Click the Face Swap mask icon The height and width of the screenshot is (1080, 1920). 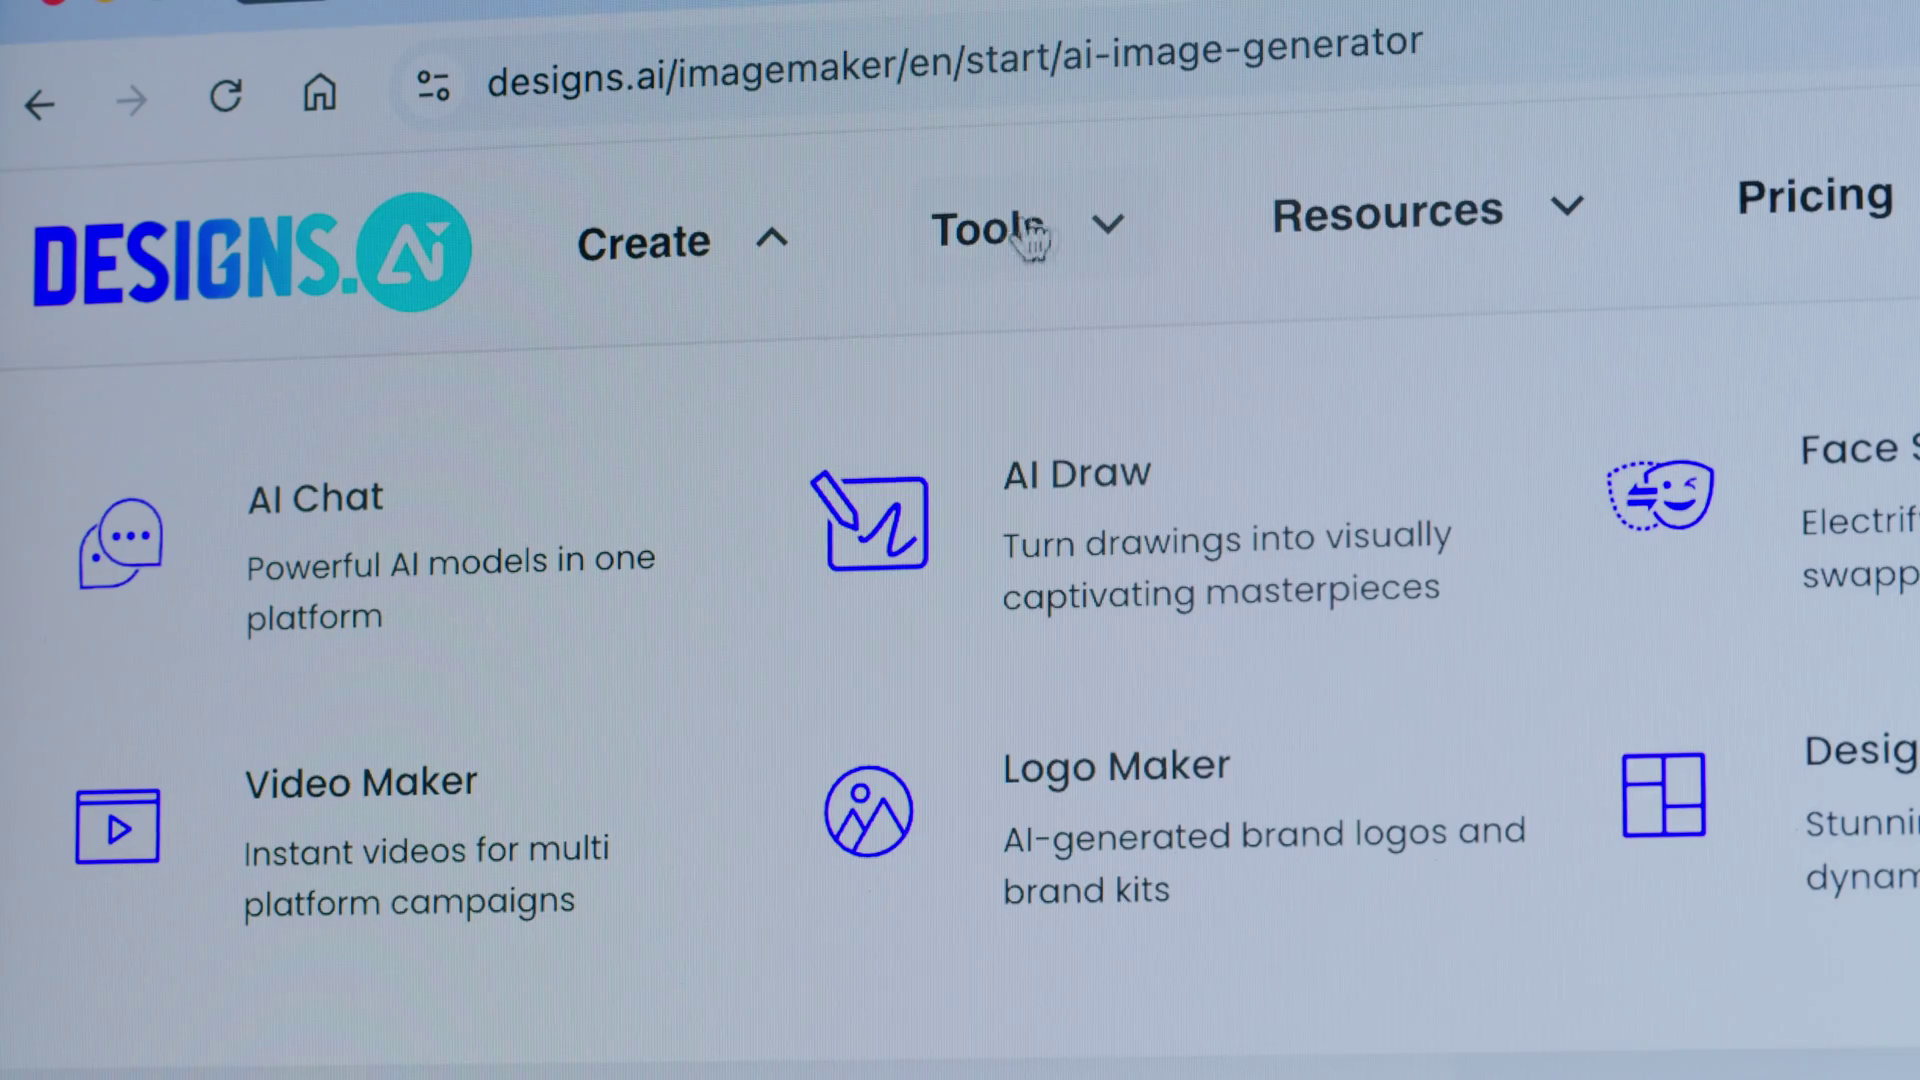1660,494
